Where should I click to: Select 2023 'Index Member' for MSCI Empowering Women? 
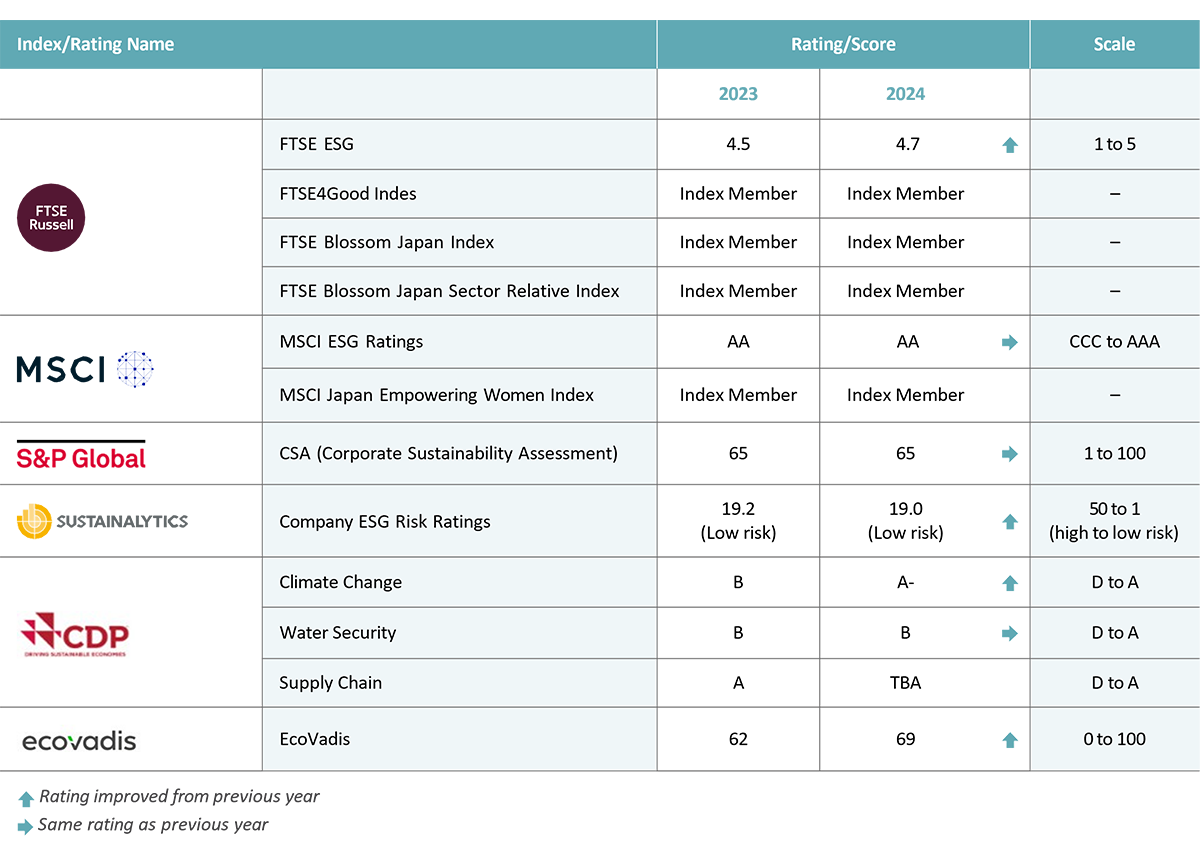coord(738,395)
